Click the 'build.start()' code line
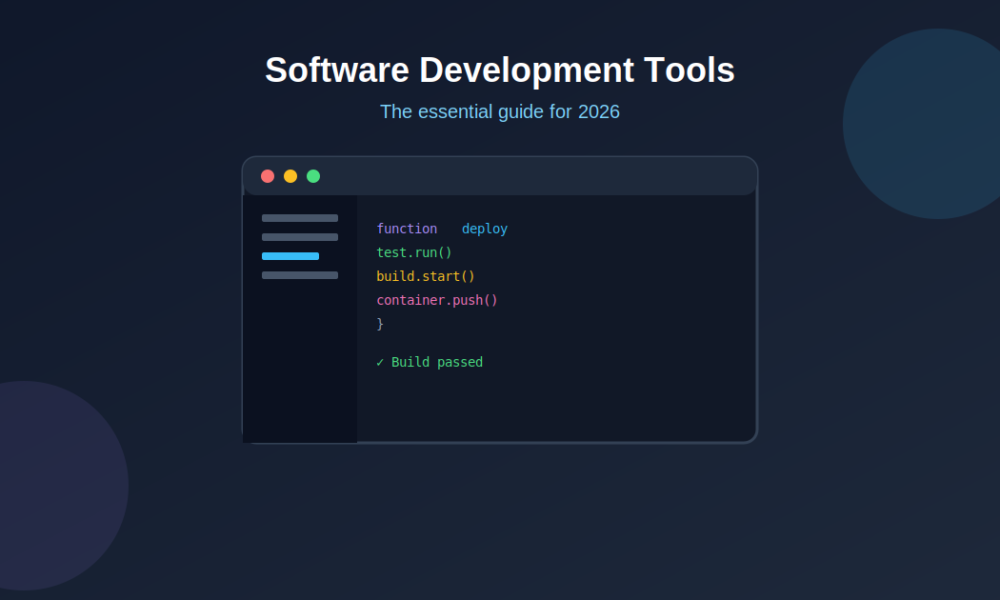The height and width of the screenshot is (600, 1000). (x=425, y=276)
